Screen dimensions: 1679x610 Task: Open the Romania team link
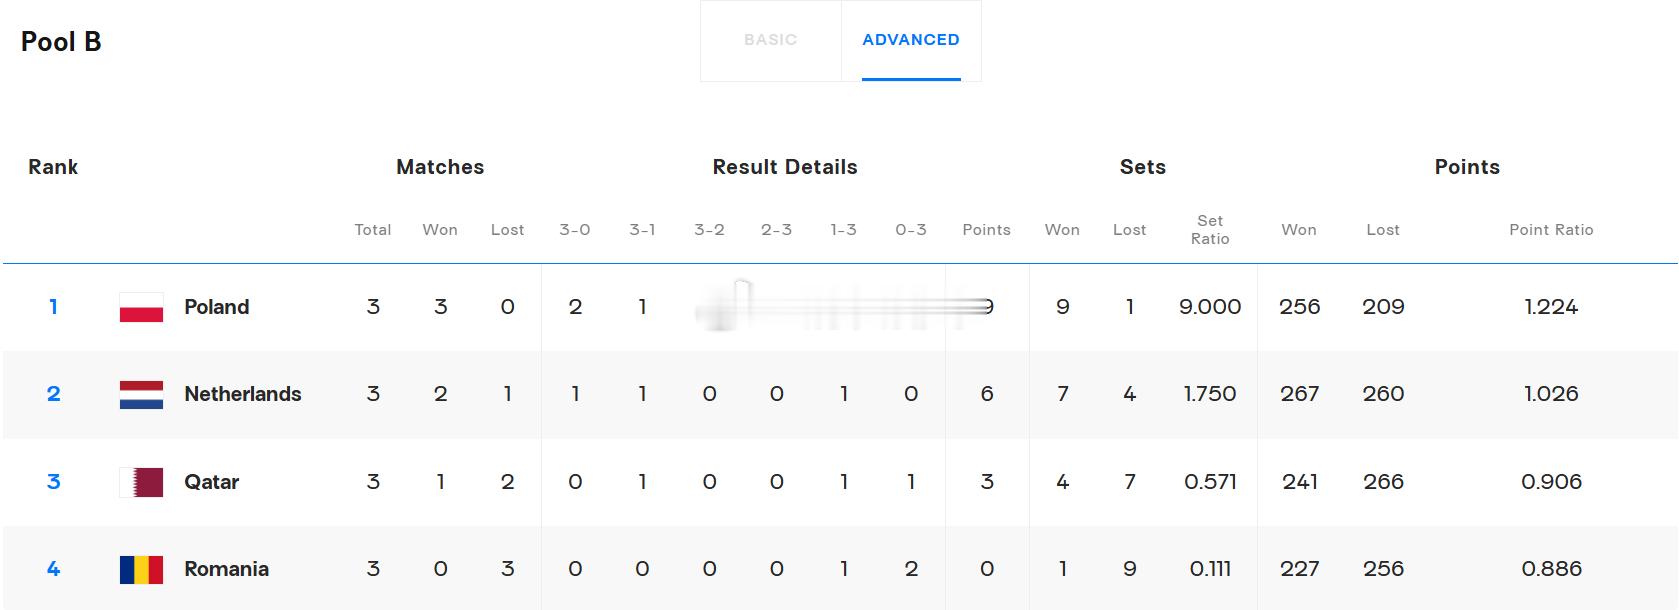(x=226, y=569)
